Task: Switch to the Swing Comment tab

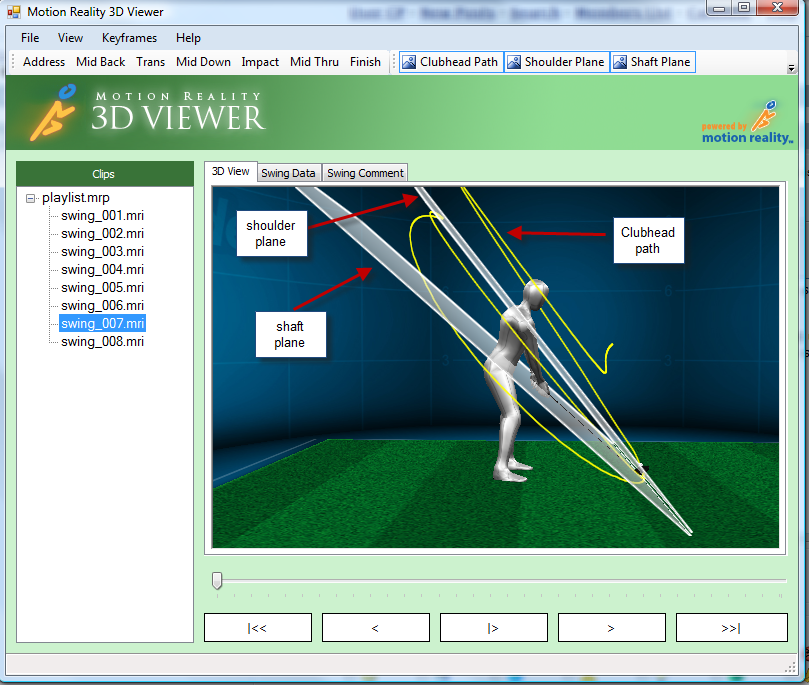Action: 365,173
